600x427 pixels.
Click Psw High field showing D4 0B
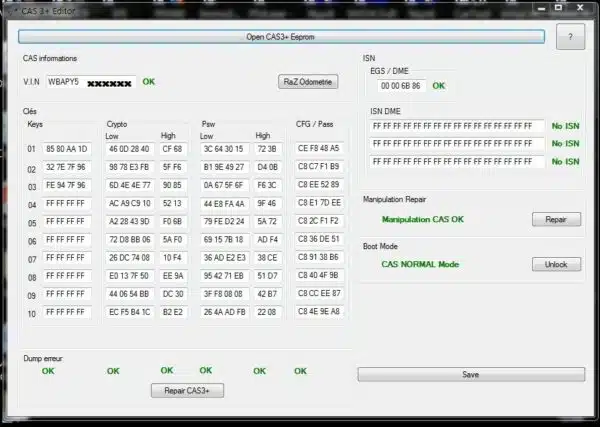coord(267,167)
